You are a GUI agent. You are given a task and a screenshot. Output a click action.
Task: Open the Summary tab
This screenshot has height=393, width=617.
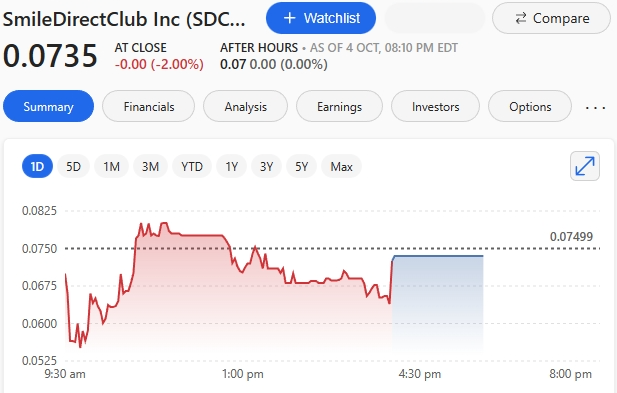click(48, 106)
